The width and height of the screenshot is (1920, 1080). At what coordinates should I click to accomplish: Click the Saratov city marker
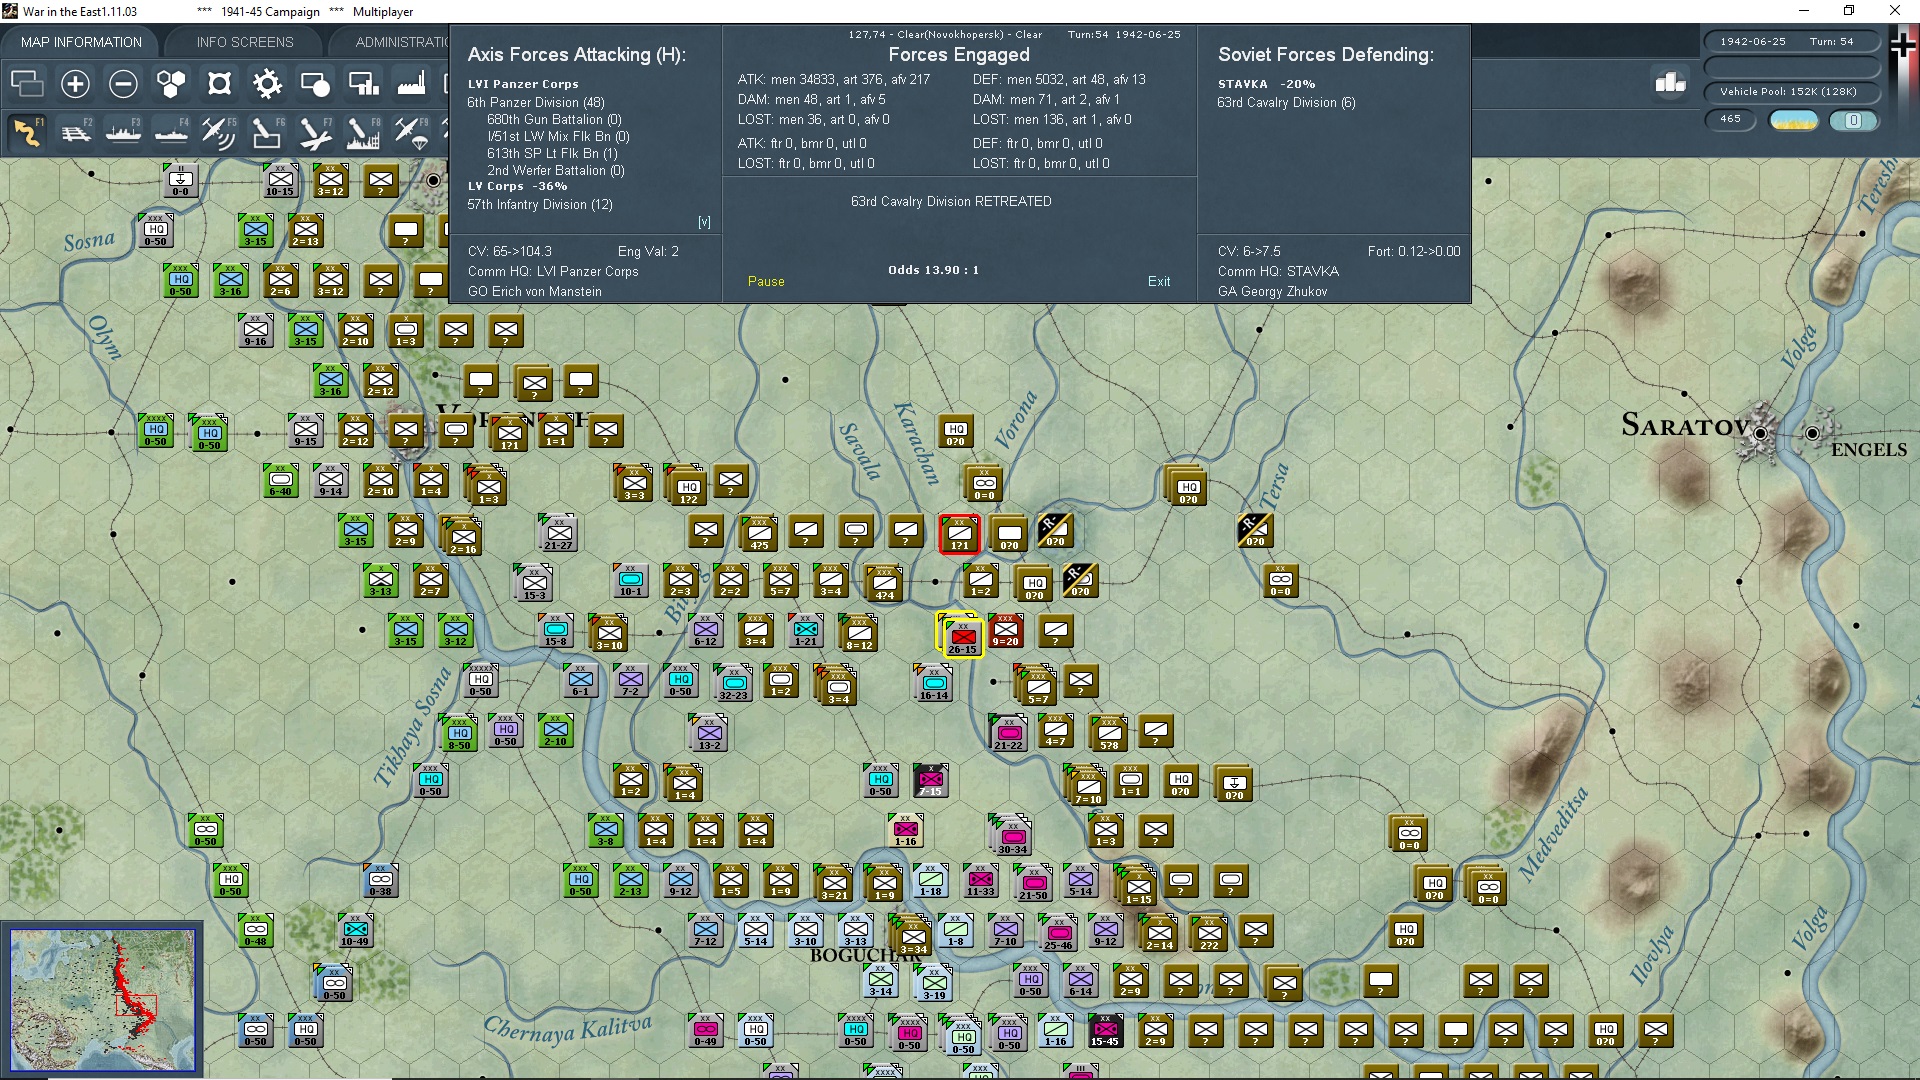(1760, 433)
